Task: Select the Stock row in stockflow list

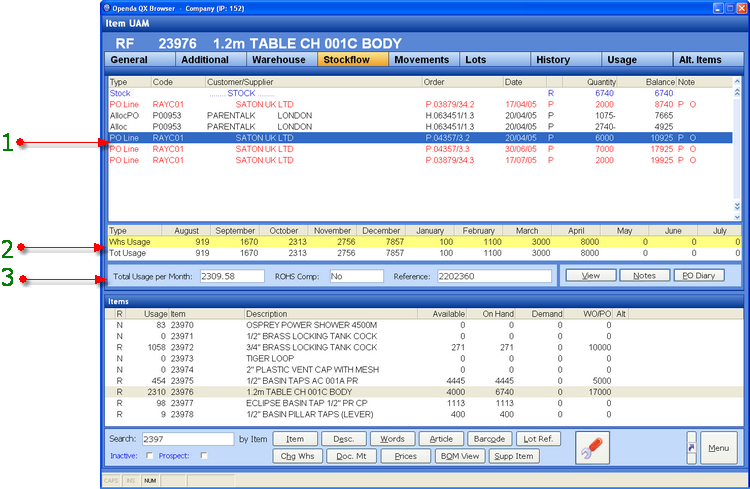Action: click(x=420, y=93)
